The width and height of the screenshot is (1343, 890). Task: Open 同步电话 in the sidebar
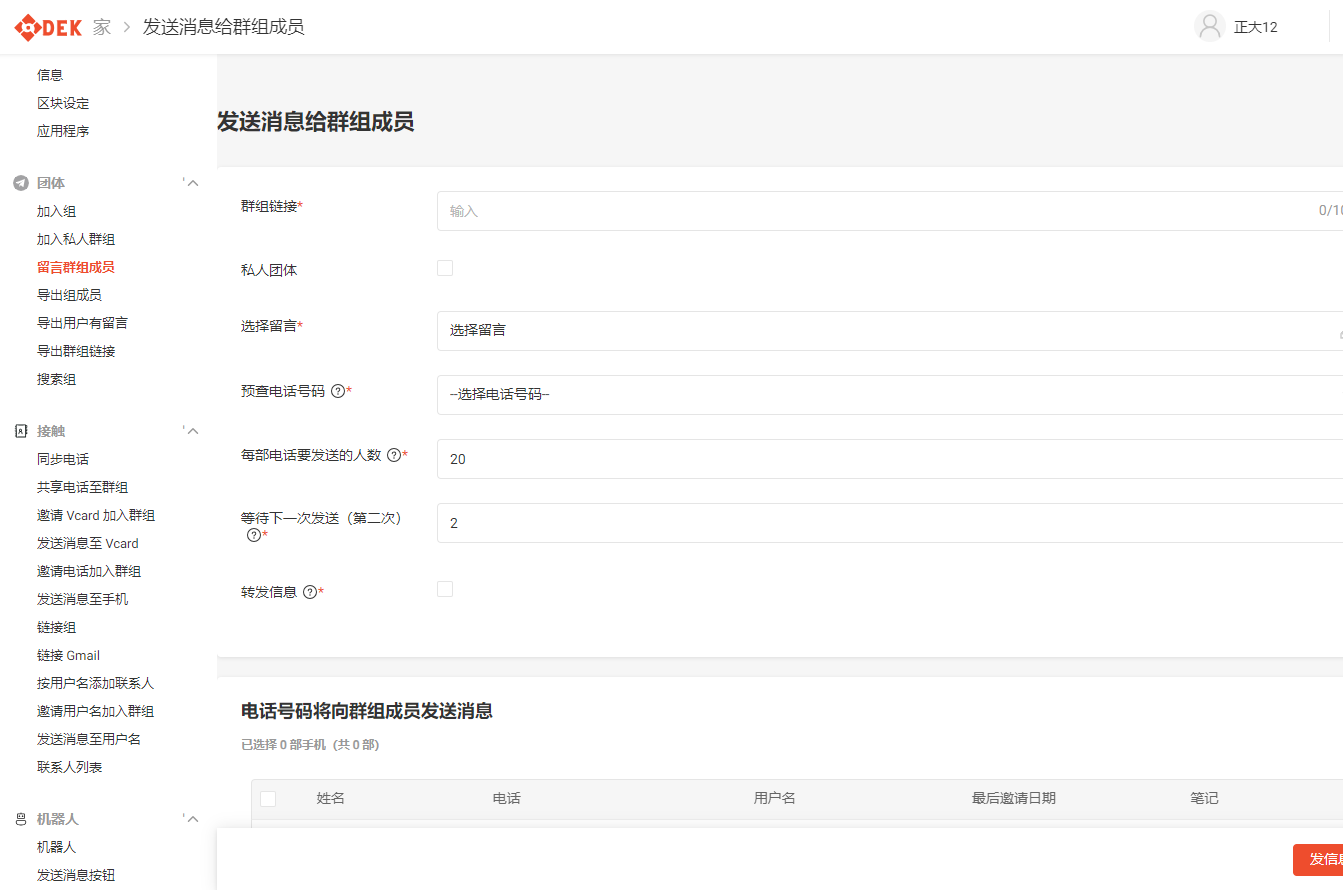point(63,459)
